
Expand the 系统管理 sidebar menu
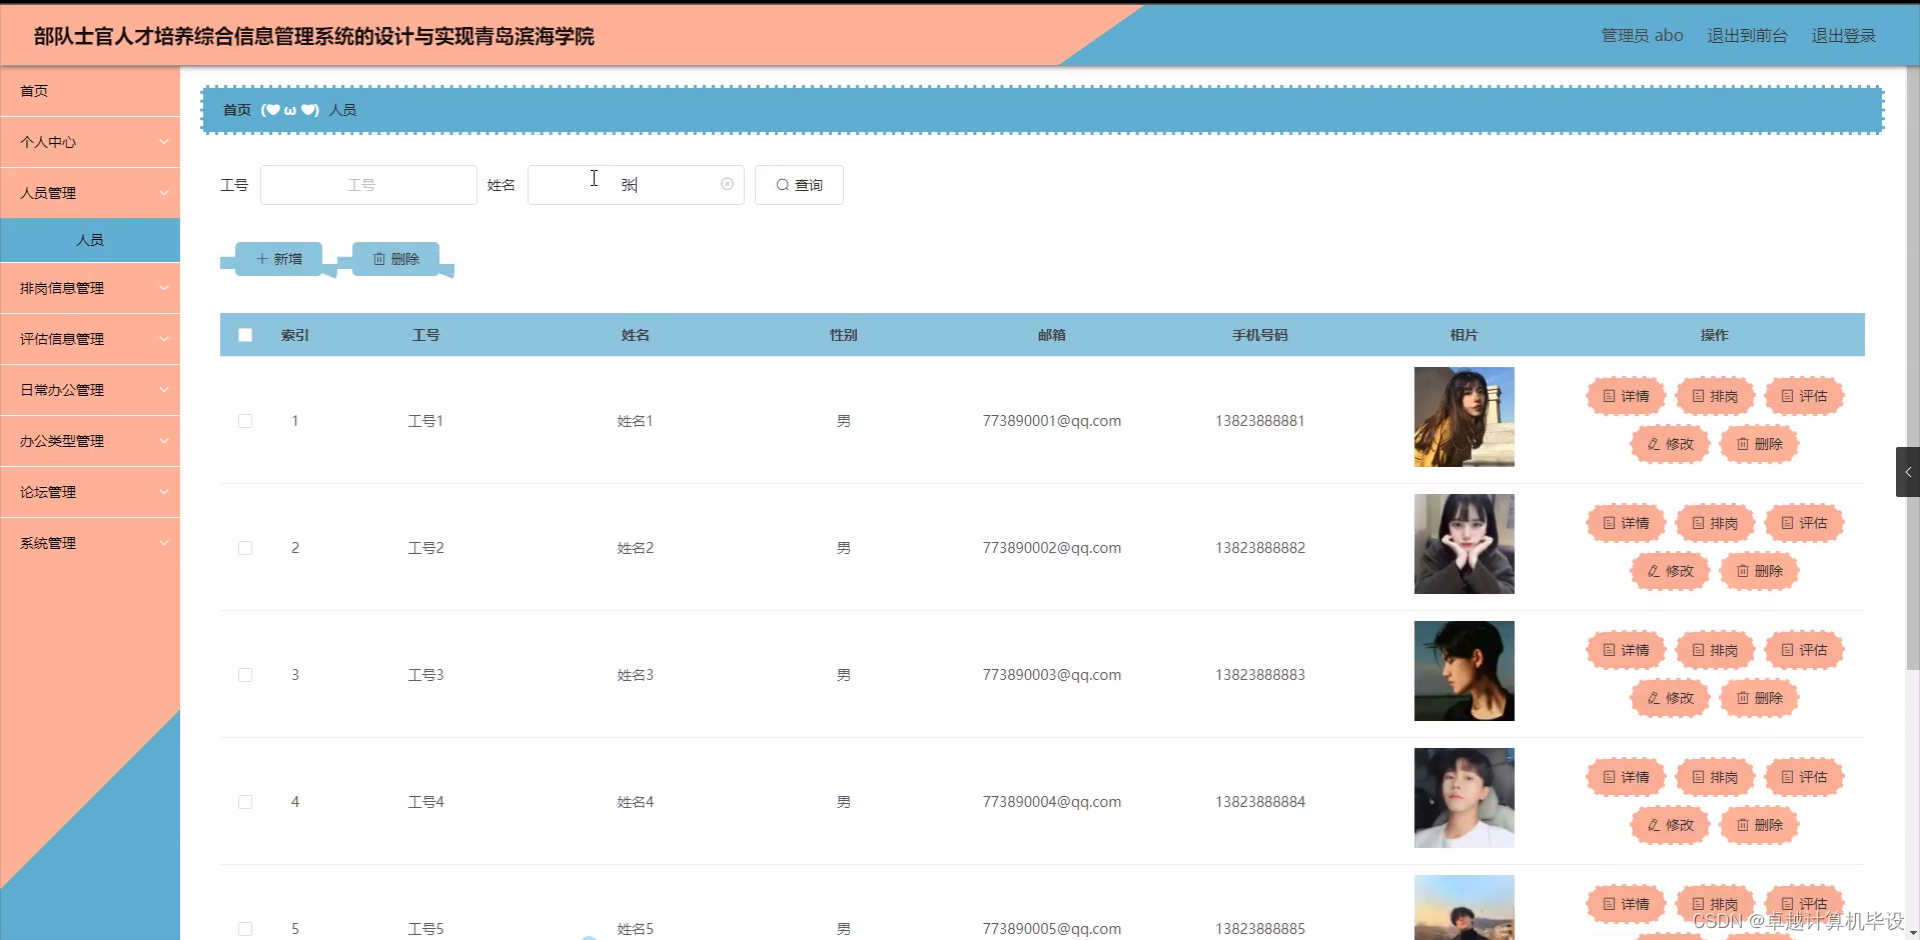tap(90, 542)
